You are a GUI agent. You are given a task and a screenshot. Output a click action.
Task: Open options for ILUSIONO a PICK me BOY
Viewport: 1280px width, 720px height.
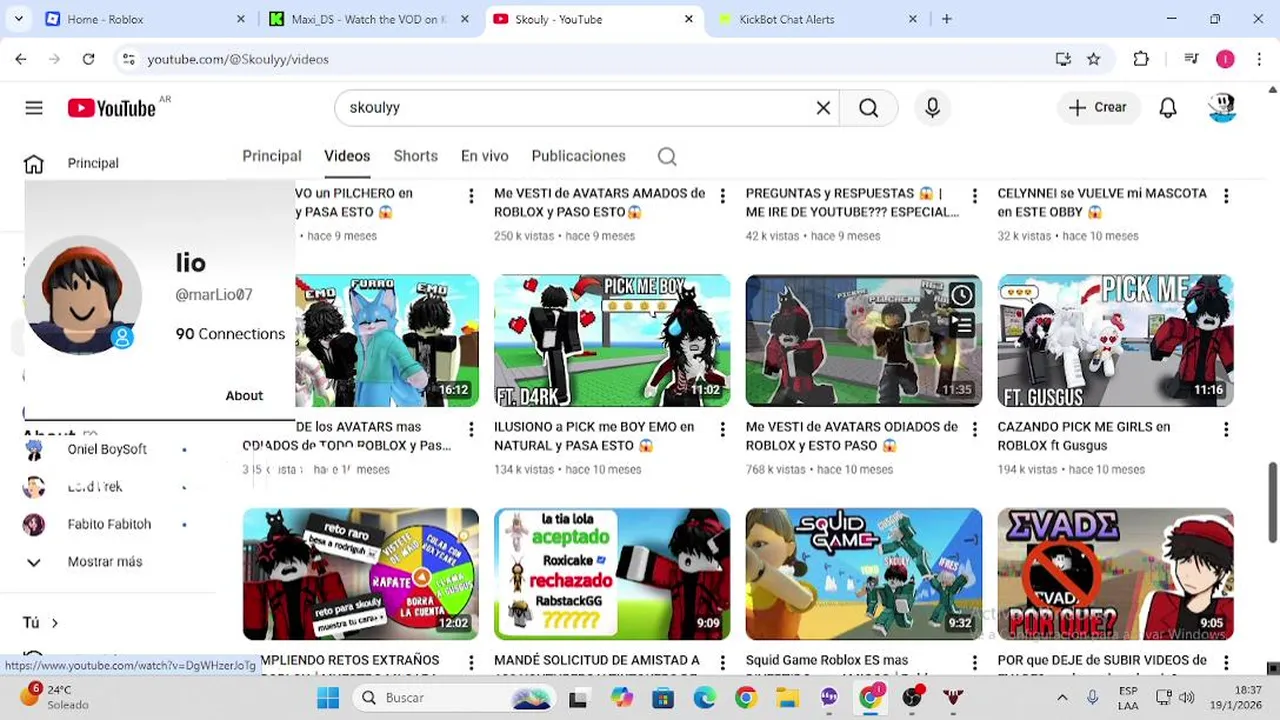pyautogui.click(x=722, y=430)
